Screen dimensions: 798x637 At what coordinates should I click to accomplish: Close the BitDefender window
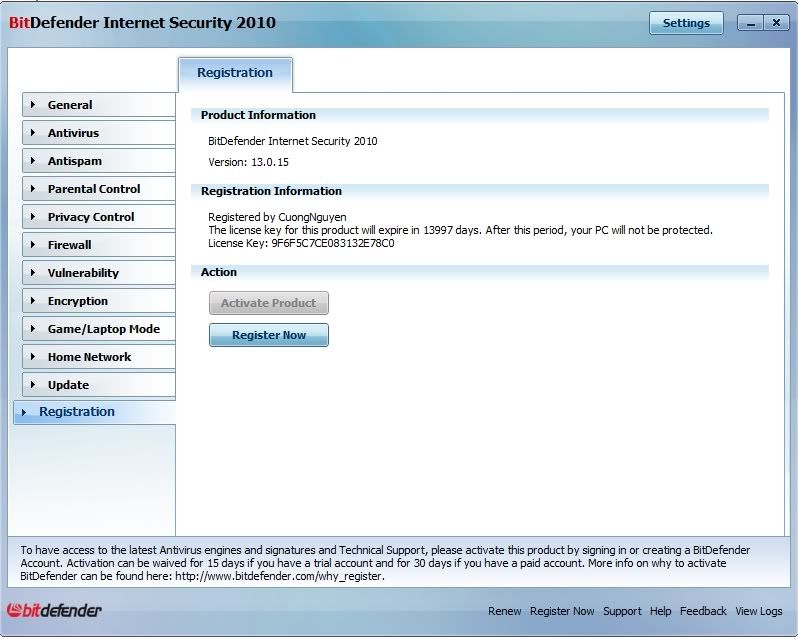(x=777, y=23)
